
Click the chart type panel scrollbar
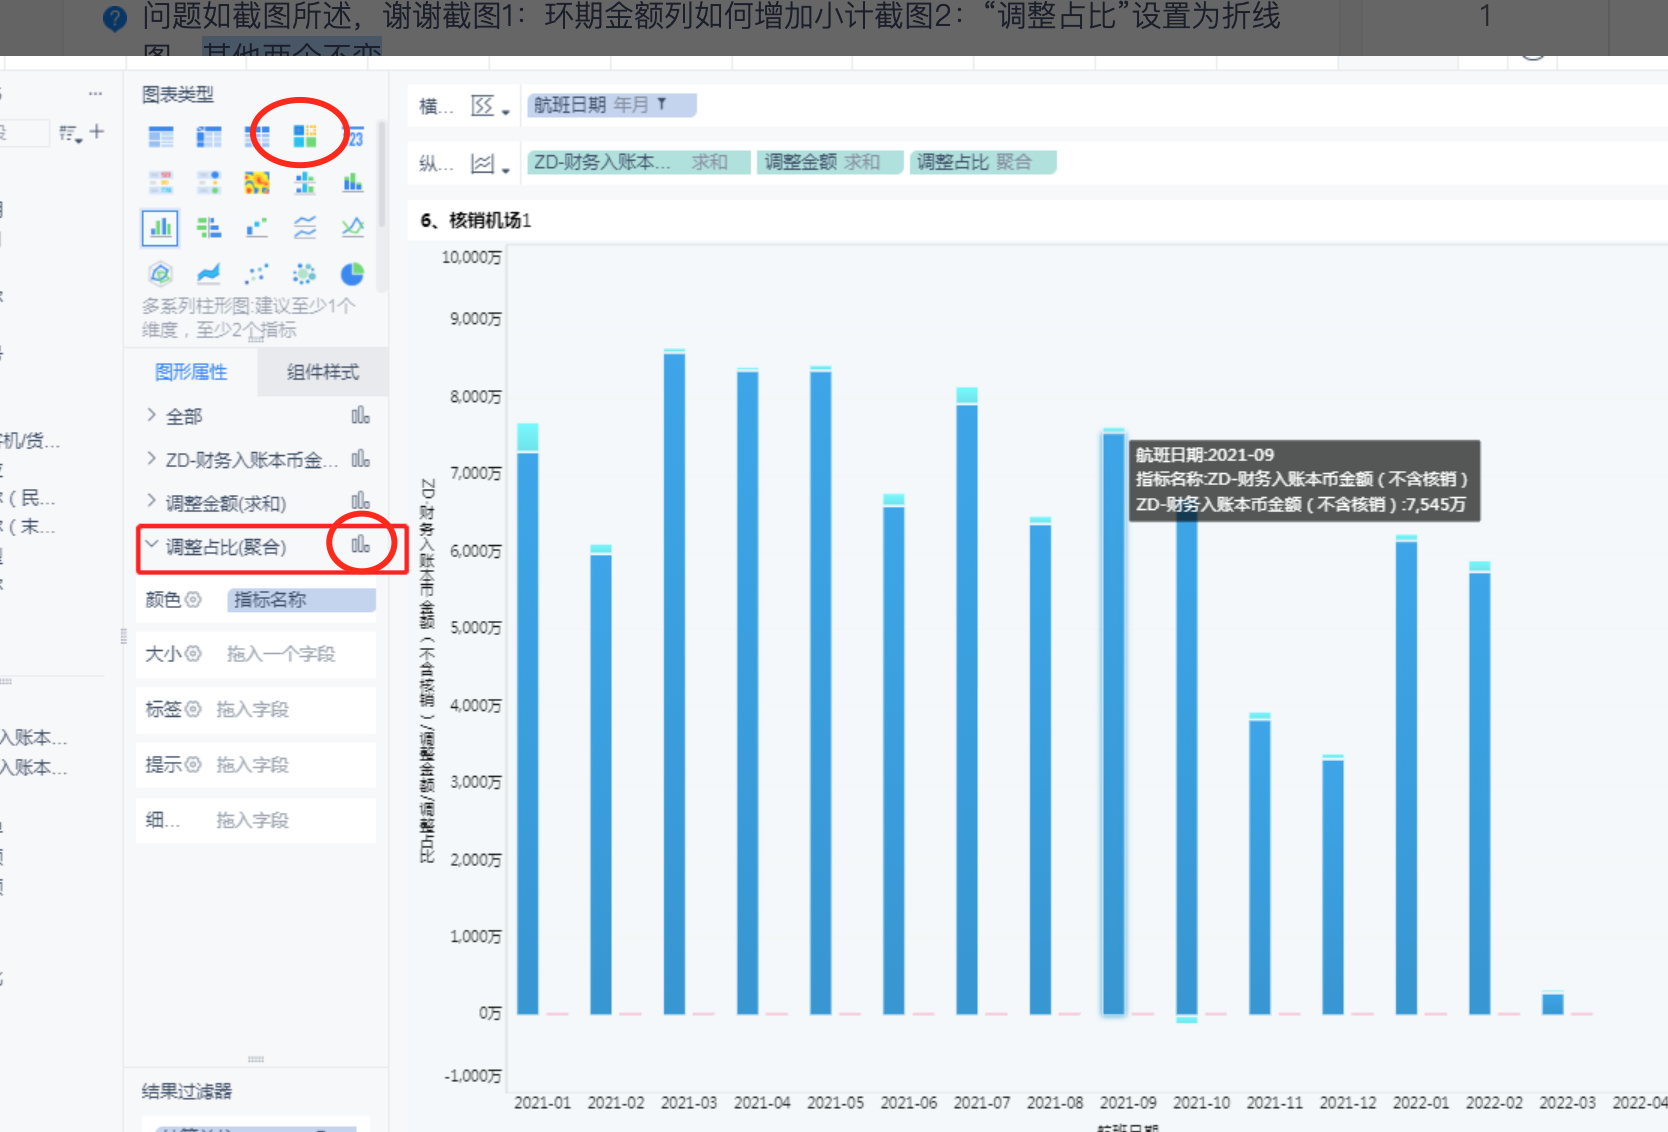tap(382, 175)
